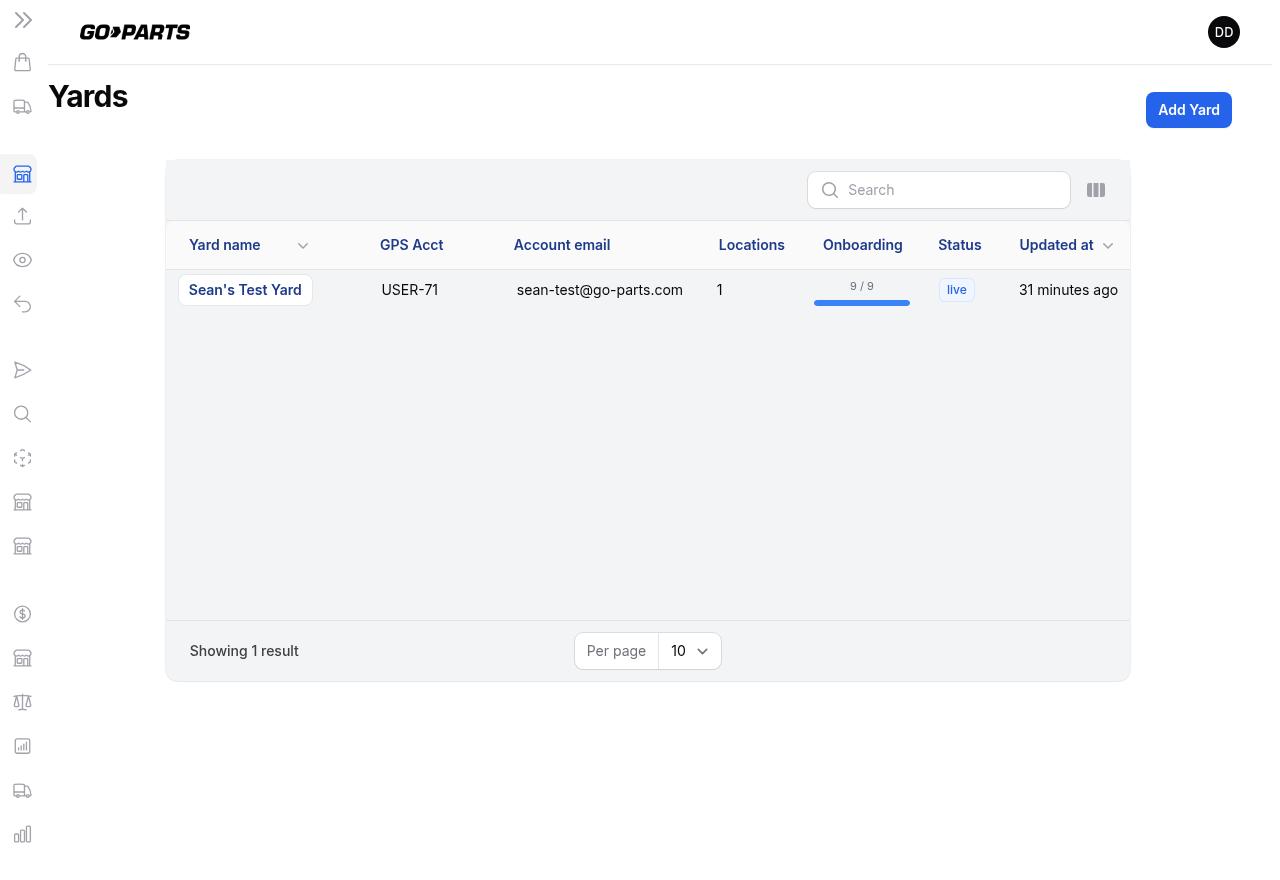Screen dimensions: 1280x880
Task: Focus the Search input field
Action: pyautogui.click(x=939, y=190)
